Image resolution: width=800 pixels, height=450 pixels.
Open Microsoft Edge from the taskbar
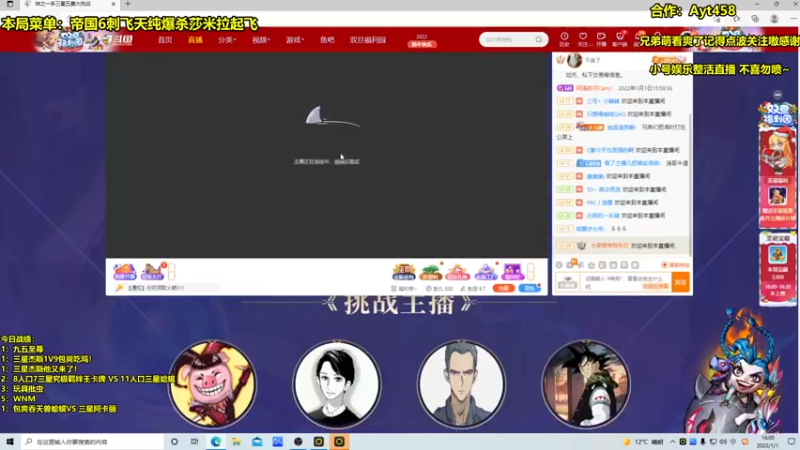point(216,442)
